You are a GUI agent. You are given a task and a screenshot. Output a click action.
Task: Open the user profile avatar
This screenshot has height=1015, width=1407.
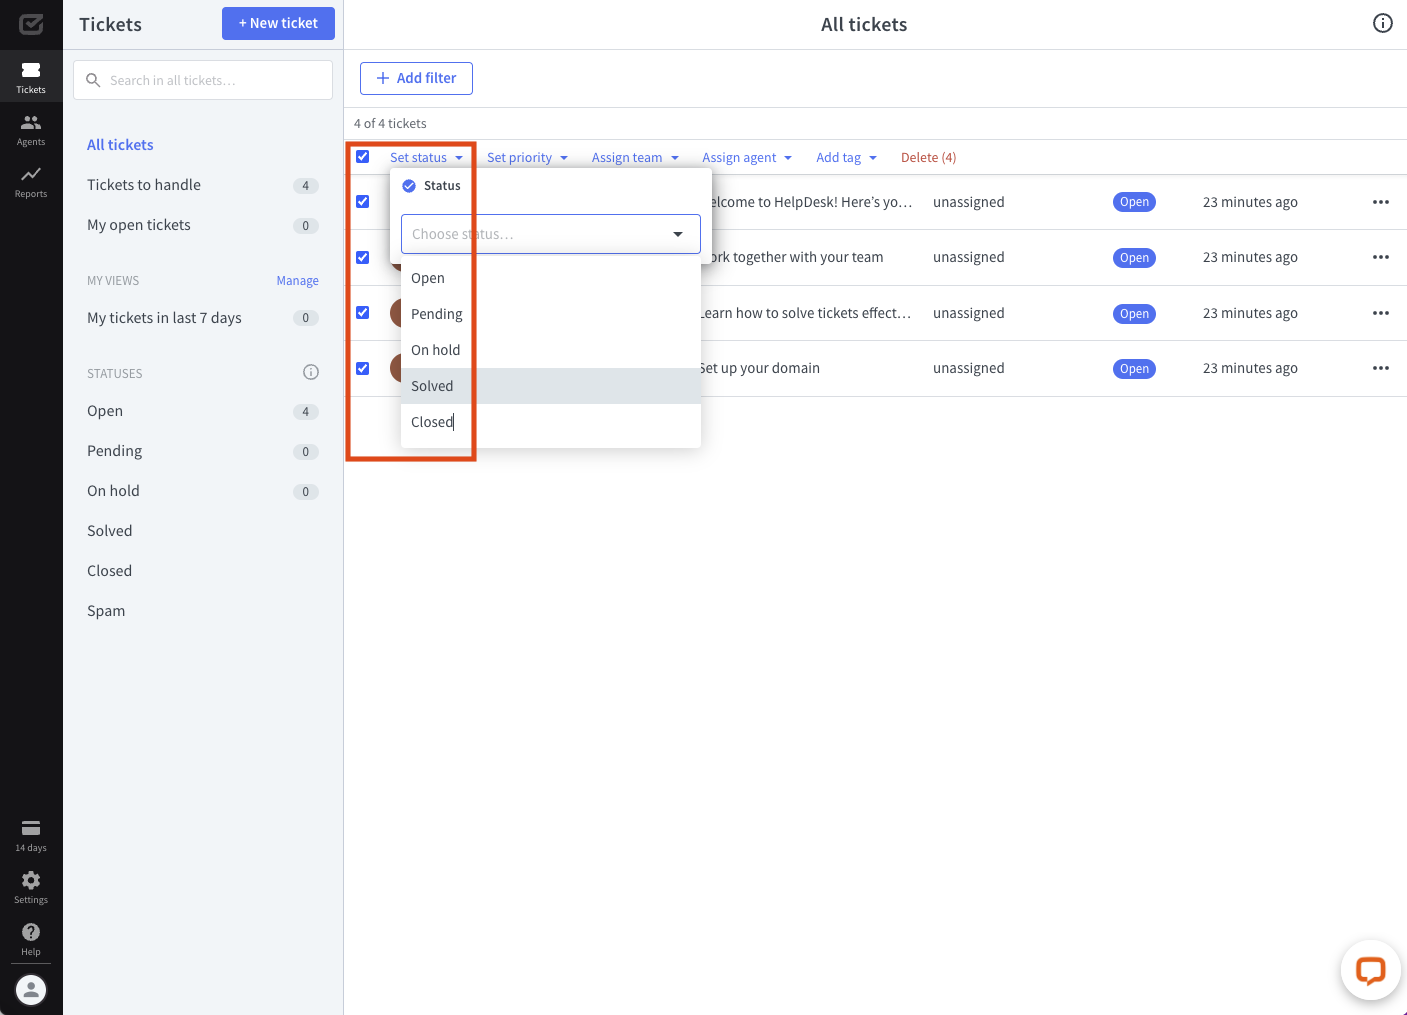[x=31, y=990]
